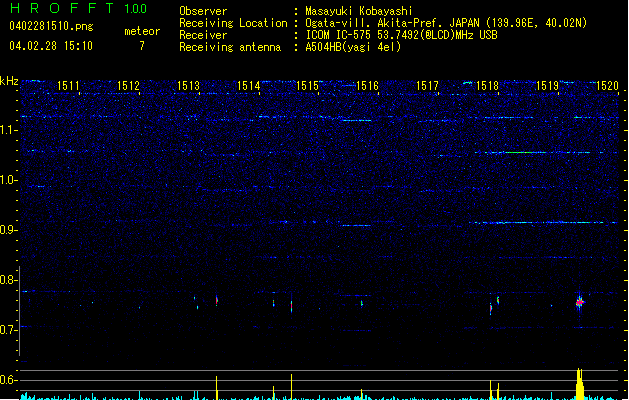Viewport: 629px width, 400px height.
Task: Click the cyan line at 0.9 kHz near 1516
Action: coord(355,225)
